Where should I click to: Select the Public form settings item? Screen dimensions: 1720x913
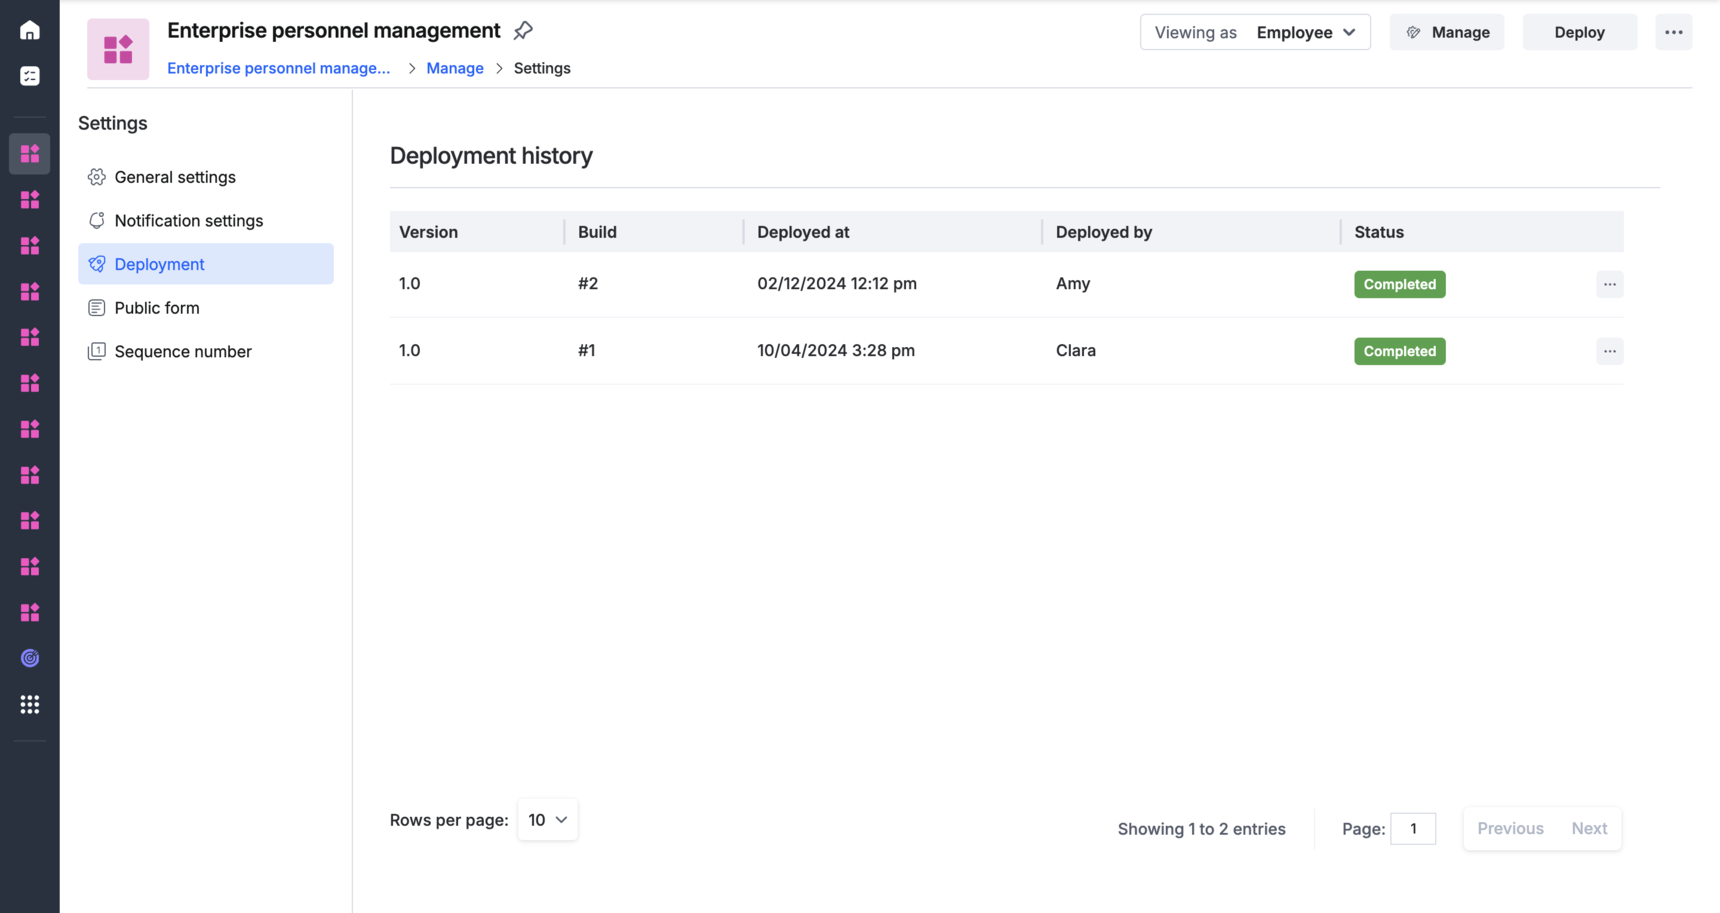pyautogui.click(x=157, y=308)
